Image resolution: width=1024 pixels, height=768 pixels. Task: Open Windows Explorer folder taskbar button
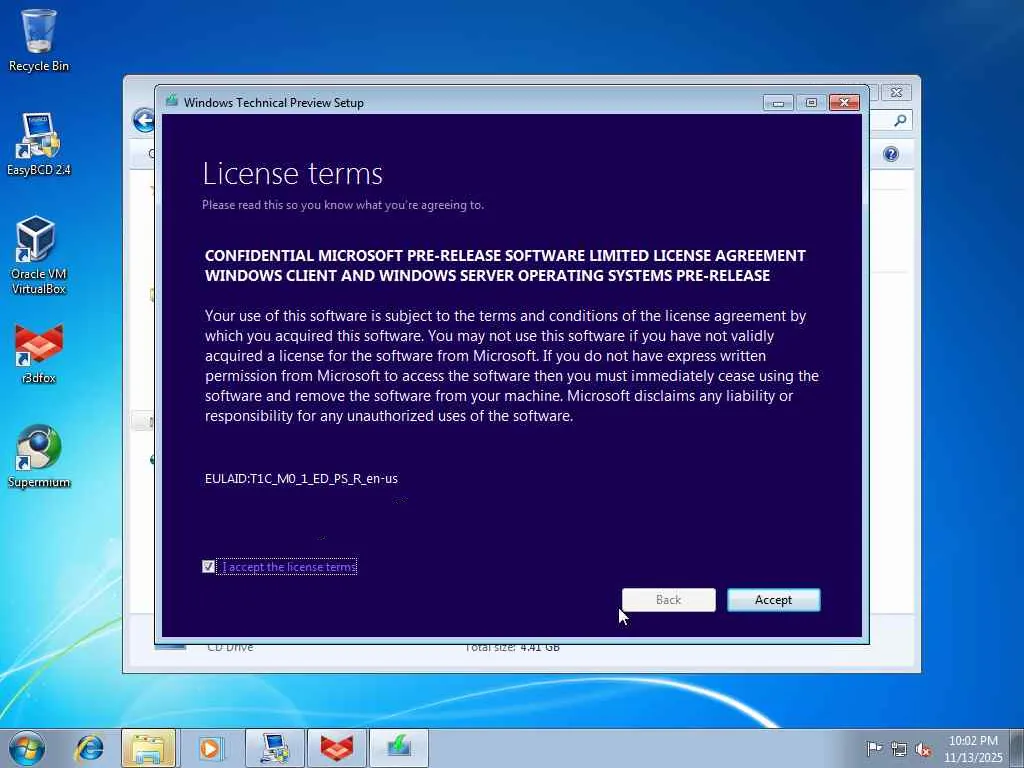pyautogui.click(x=149, y=748)
